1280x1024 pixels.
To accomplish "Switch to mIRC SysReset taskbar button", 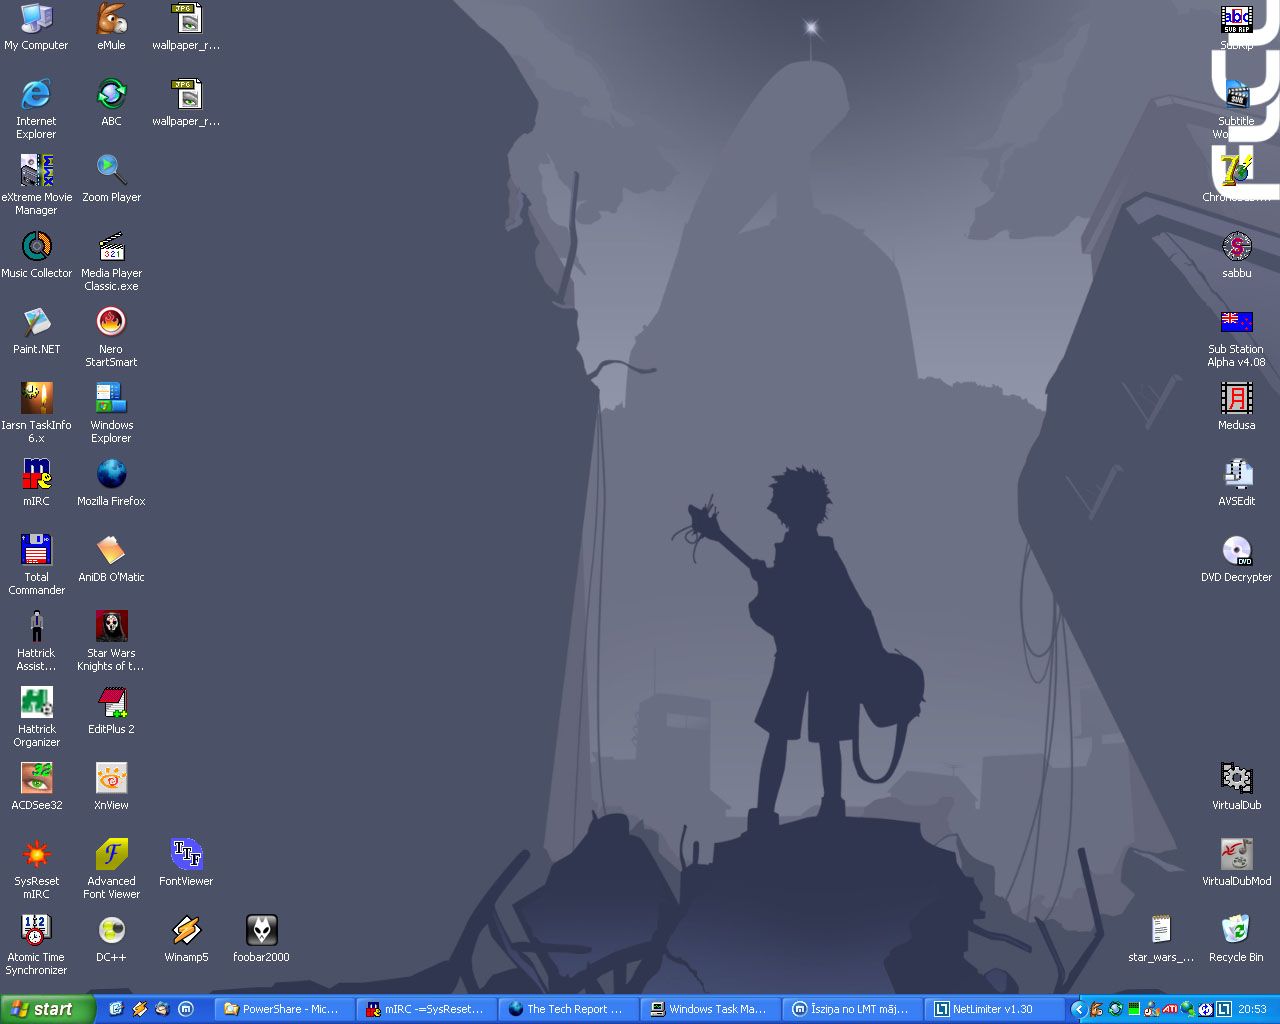I will tap(427, 1009).
